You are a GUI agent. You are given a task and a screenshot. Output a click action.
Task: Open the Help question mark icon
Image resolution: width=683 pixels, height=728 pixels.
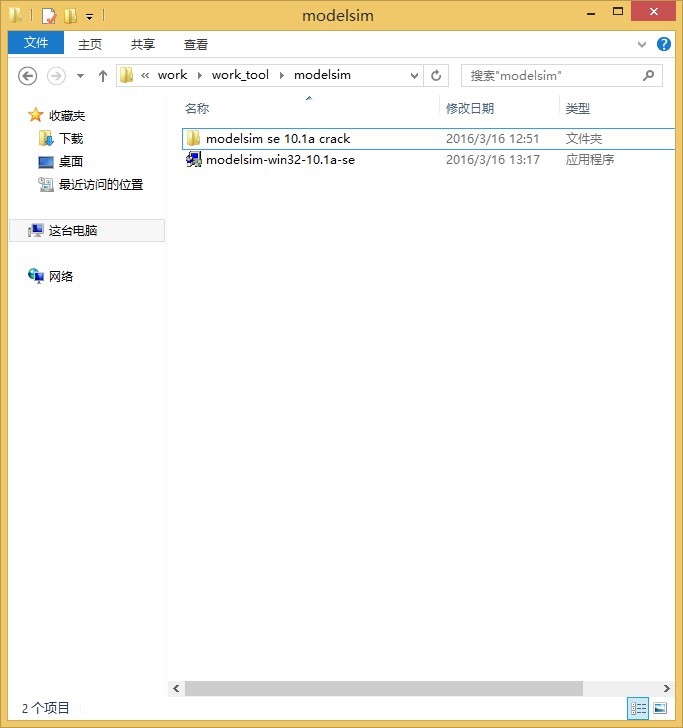coord(663,44)
